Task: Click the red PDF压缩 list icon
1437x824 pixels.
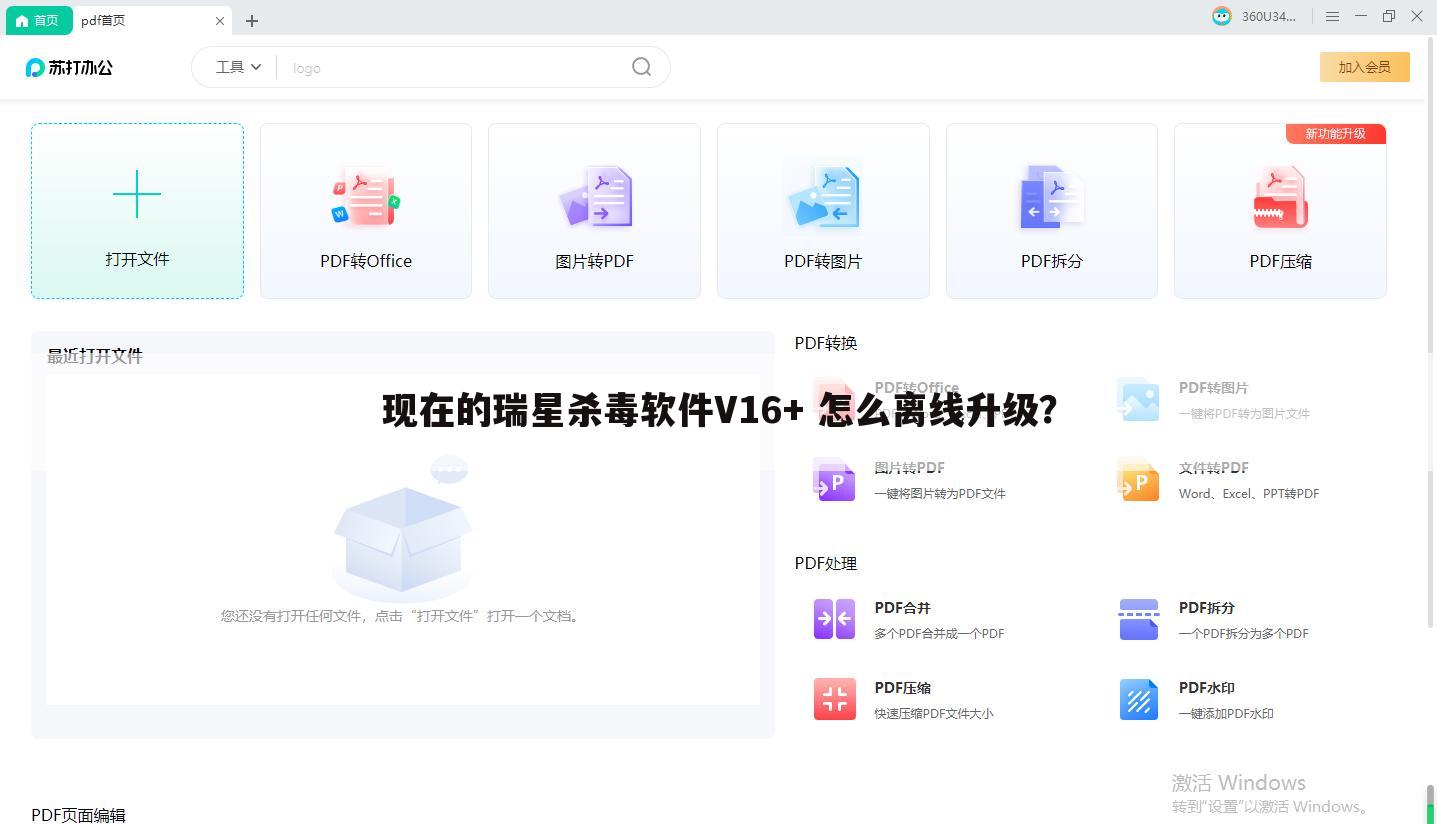Action: (x=834, y=699)
